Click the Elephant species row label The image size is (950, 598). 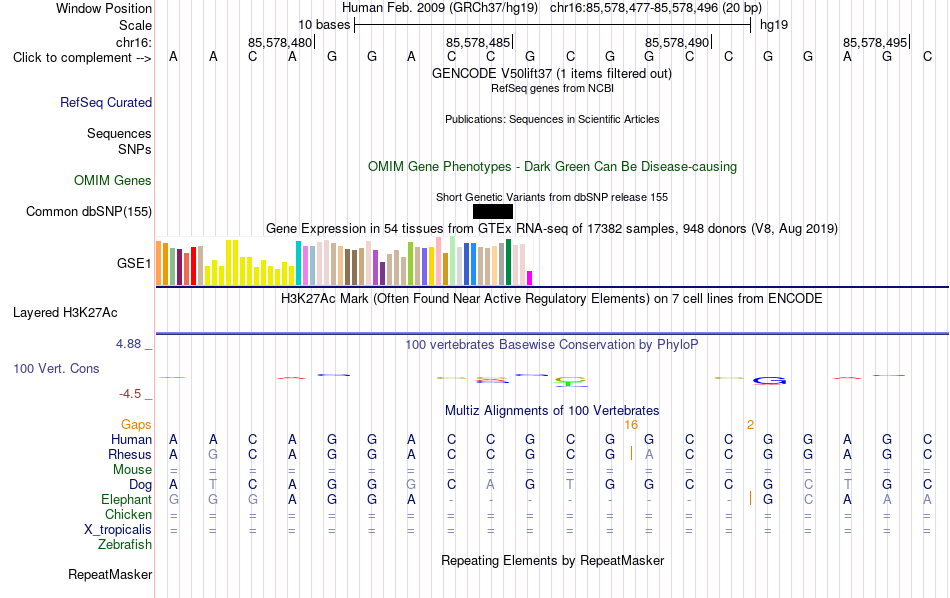click(x=127, y=499)
